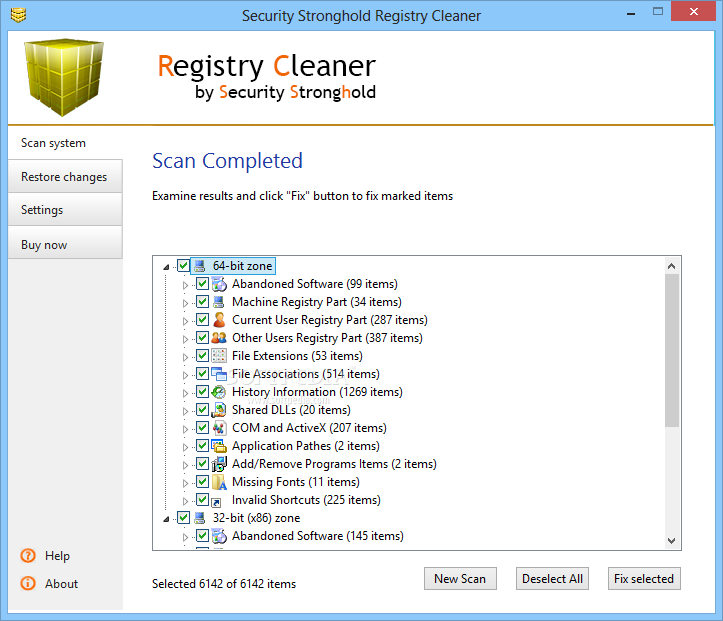723x621 pixels.
Task: Click the Invalid Shortcuts icon
Action: pos(216,502)
